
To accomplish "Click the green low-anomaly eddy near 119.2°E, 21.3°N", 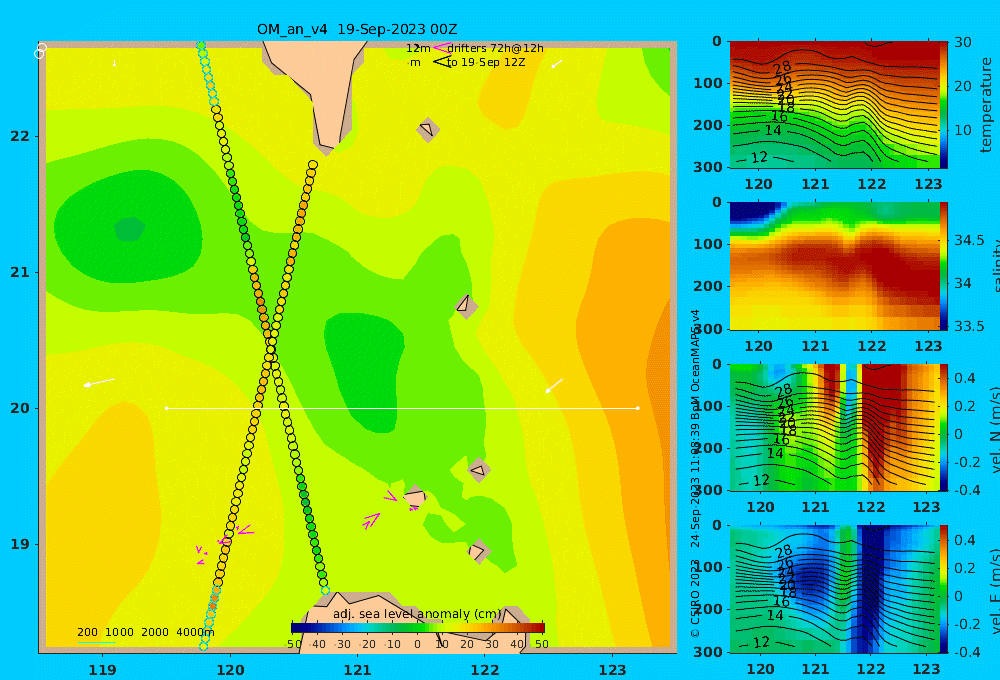I will [x=129, y=228].
